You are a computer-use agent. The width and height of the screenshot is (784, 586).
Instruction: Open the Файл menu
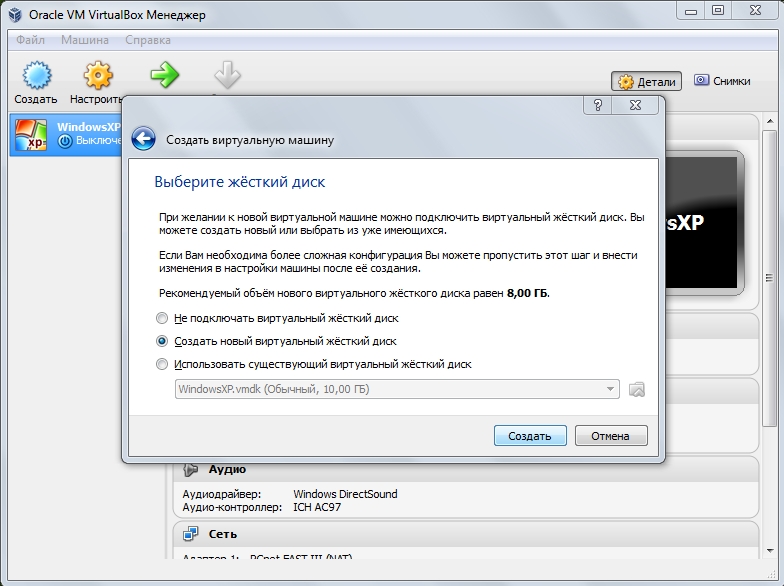(x=30, y=40)
